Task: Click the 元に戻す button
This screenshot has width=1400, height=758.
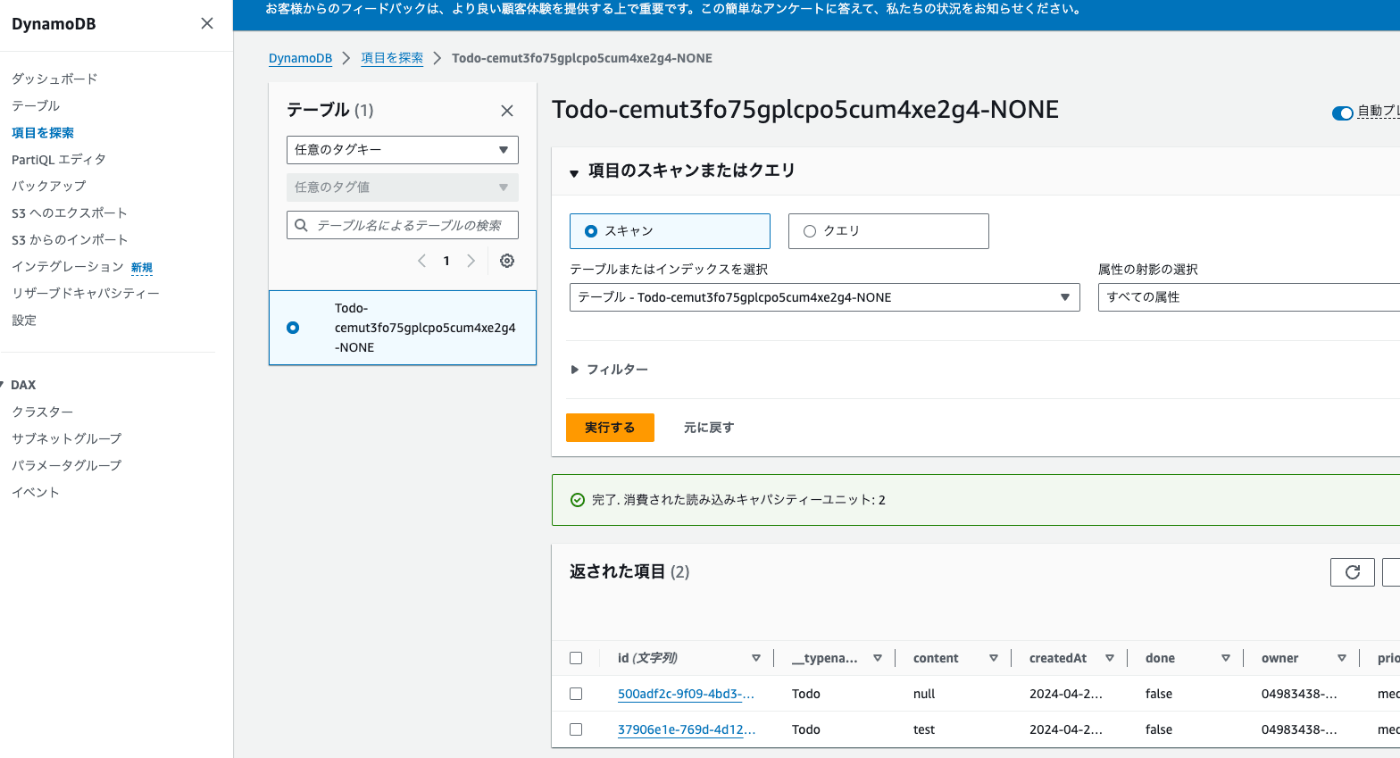Action: click(709, 427)
